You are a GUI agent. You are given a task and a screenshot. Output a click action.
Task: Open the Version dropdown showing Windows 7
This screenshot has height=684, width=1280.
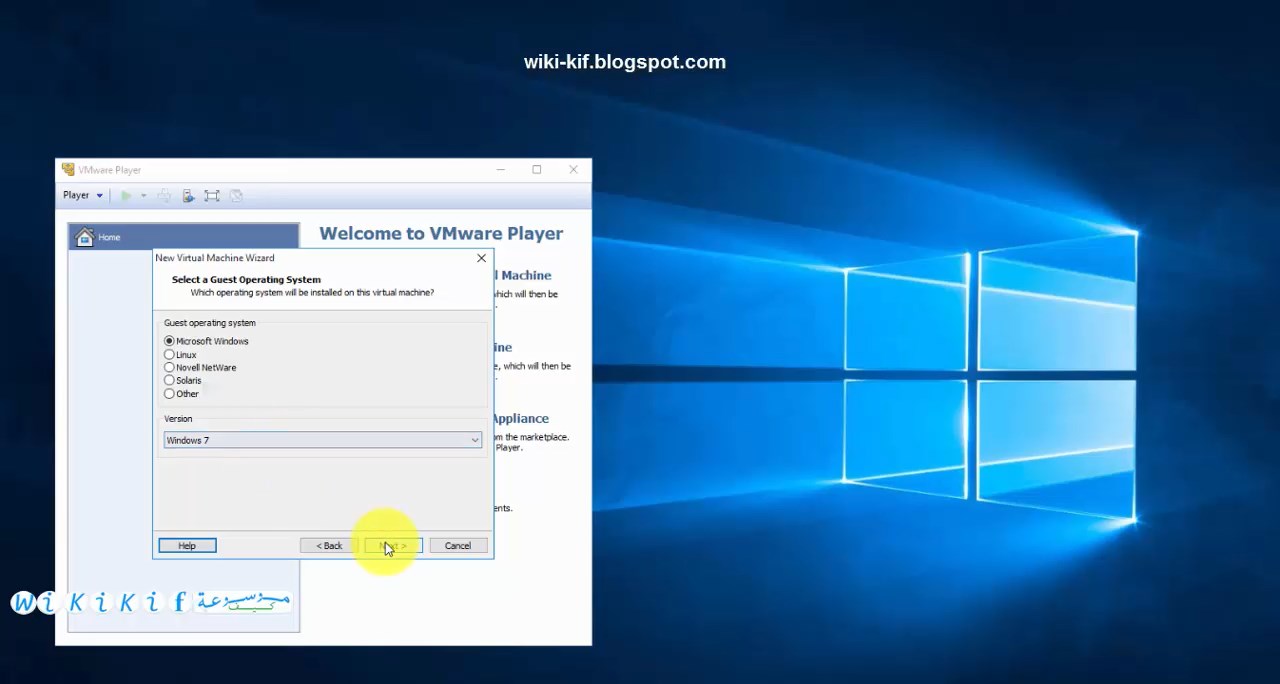coord(322,440)
